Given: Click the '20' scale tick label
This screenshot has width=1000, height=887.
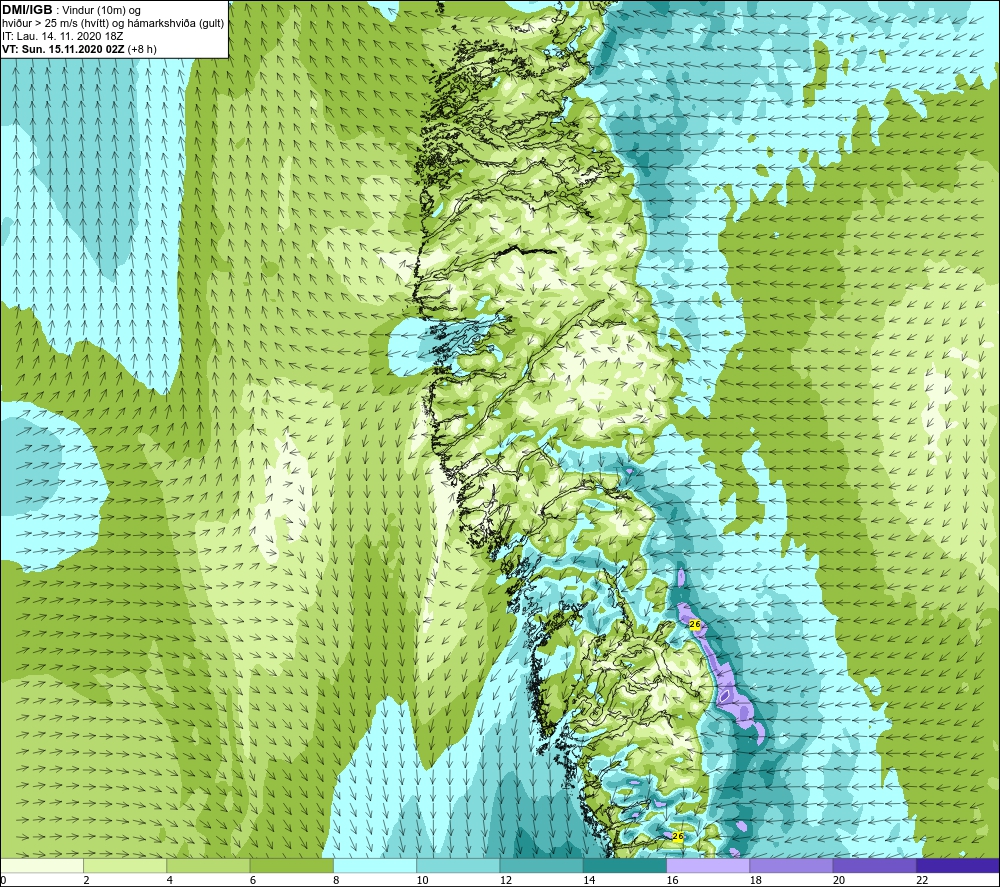Looking at the screenshot, I should click(839, 880).
